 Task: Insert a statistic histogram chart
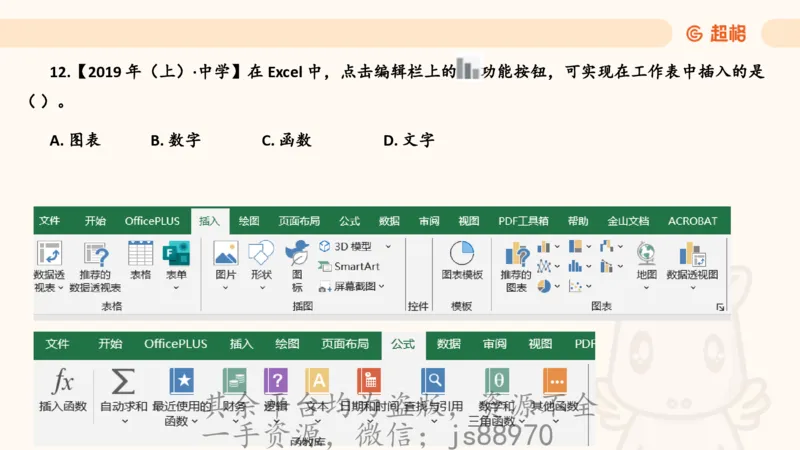575,266
